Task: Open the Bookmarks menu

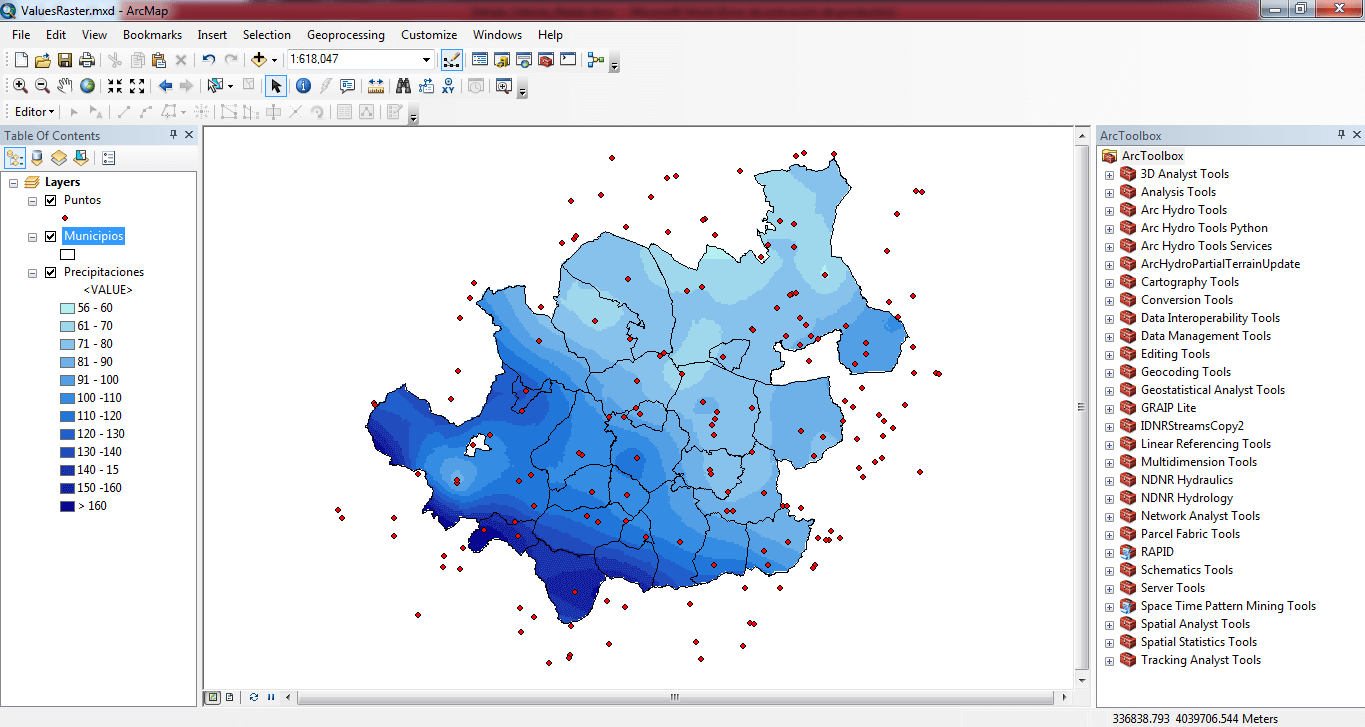Action: coord(152,35)
